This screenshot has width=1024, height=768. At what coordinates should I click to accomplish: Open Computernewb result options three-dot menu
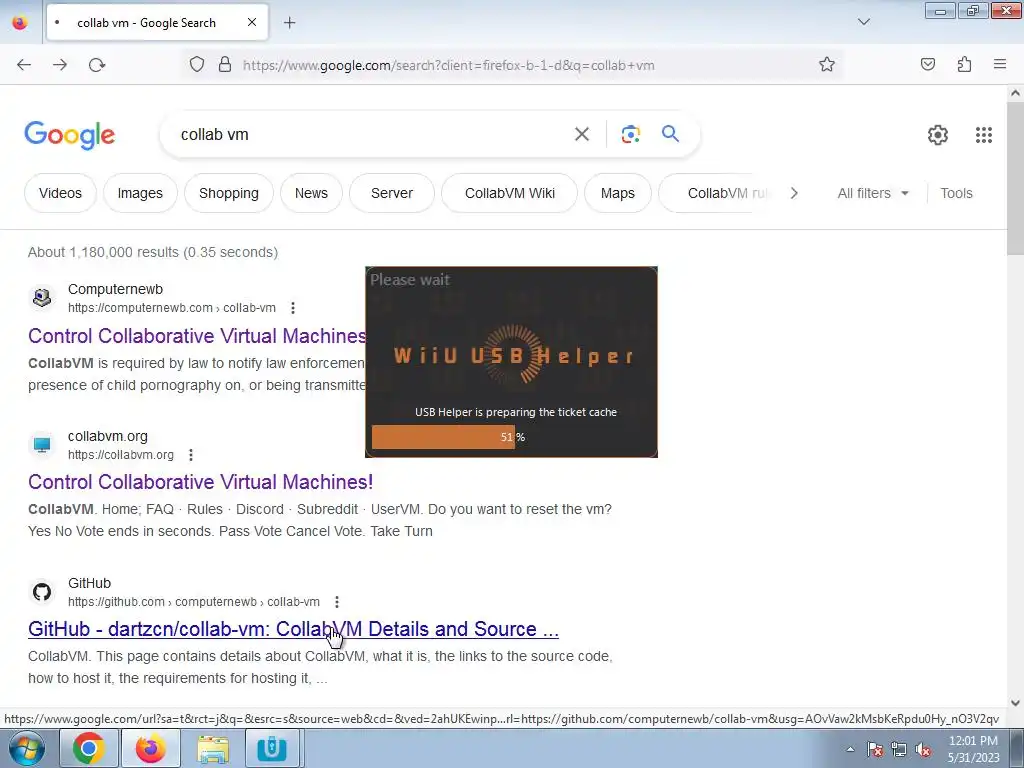pos(293,308)
